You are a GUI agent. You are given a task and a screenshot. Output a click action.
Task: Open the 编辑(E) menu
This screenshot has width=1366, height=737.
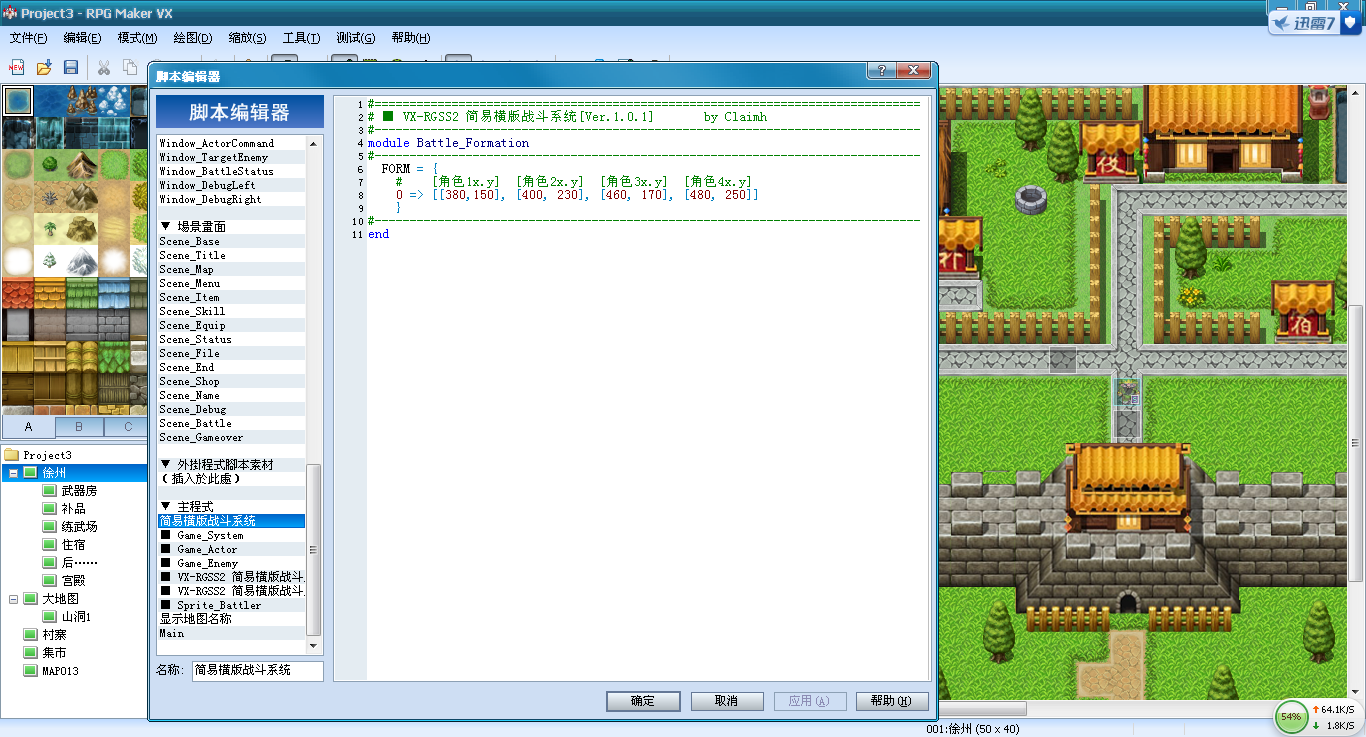(82, 38)
